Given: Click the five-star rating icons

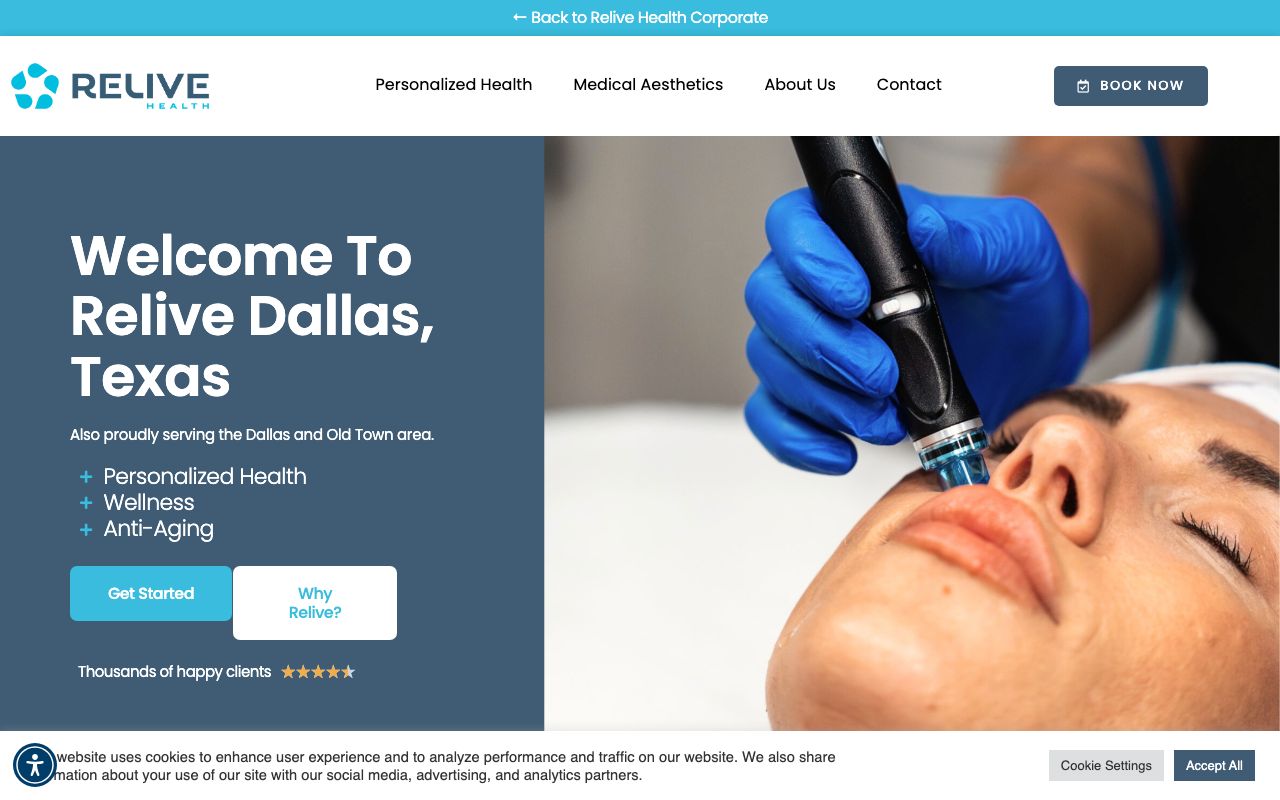Looking at the screenshot, I should tap(318, 672).
